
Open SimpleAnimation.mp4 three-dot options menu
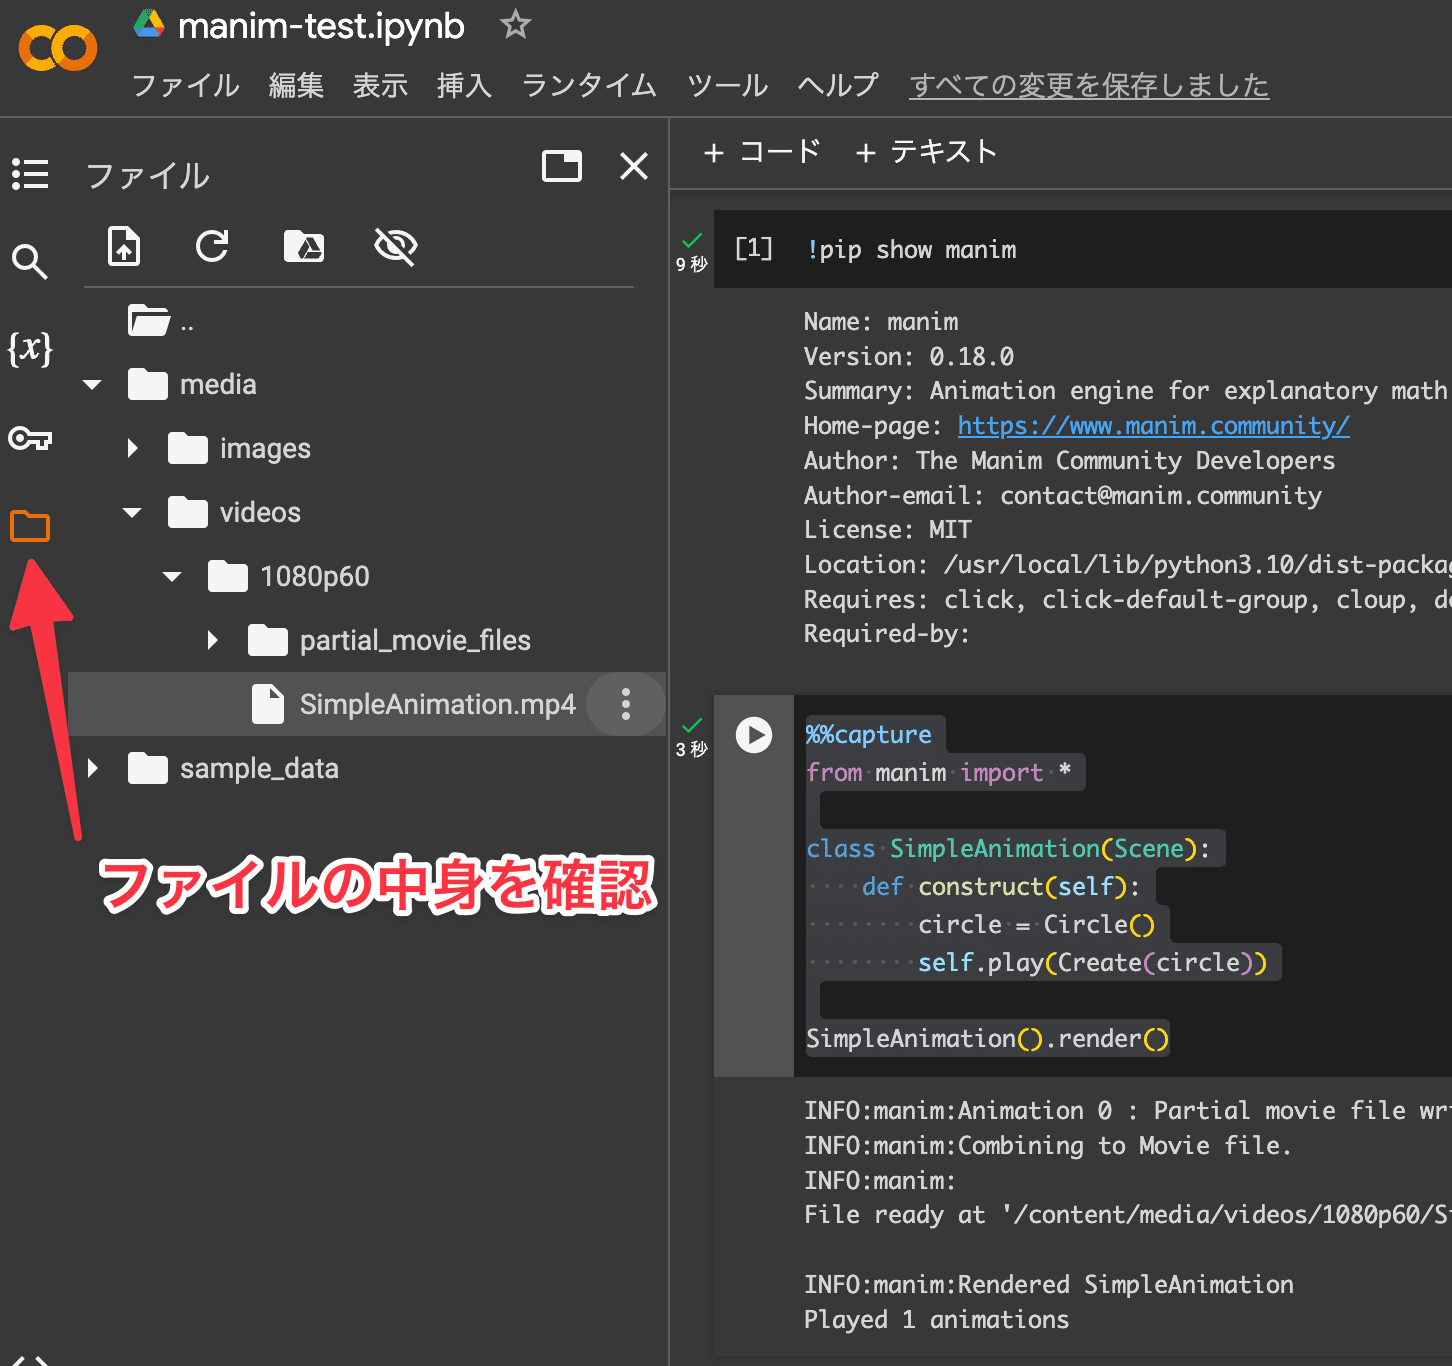pyautogui.click(x=626, y=705)
